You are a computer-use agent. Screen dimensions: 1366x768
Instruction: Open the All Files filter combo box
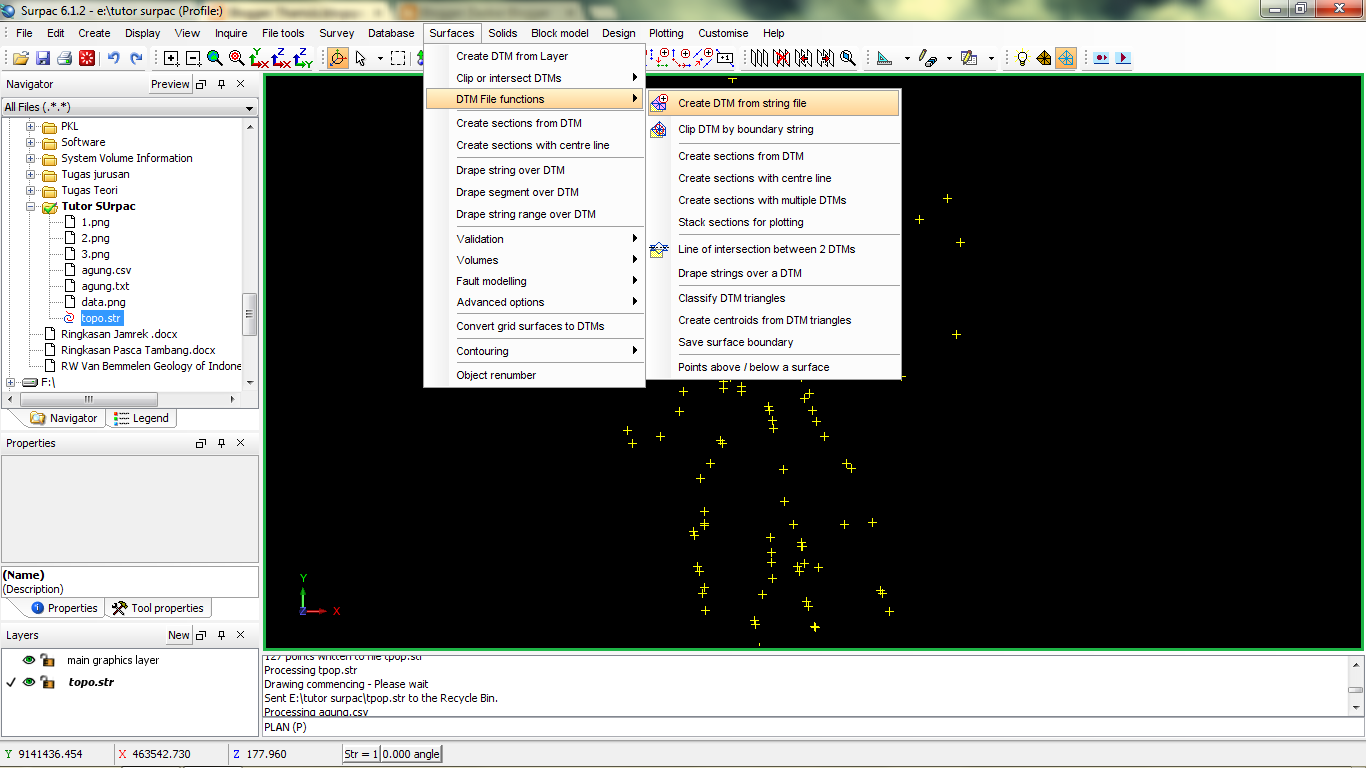[x=130, y=107]
